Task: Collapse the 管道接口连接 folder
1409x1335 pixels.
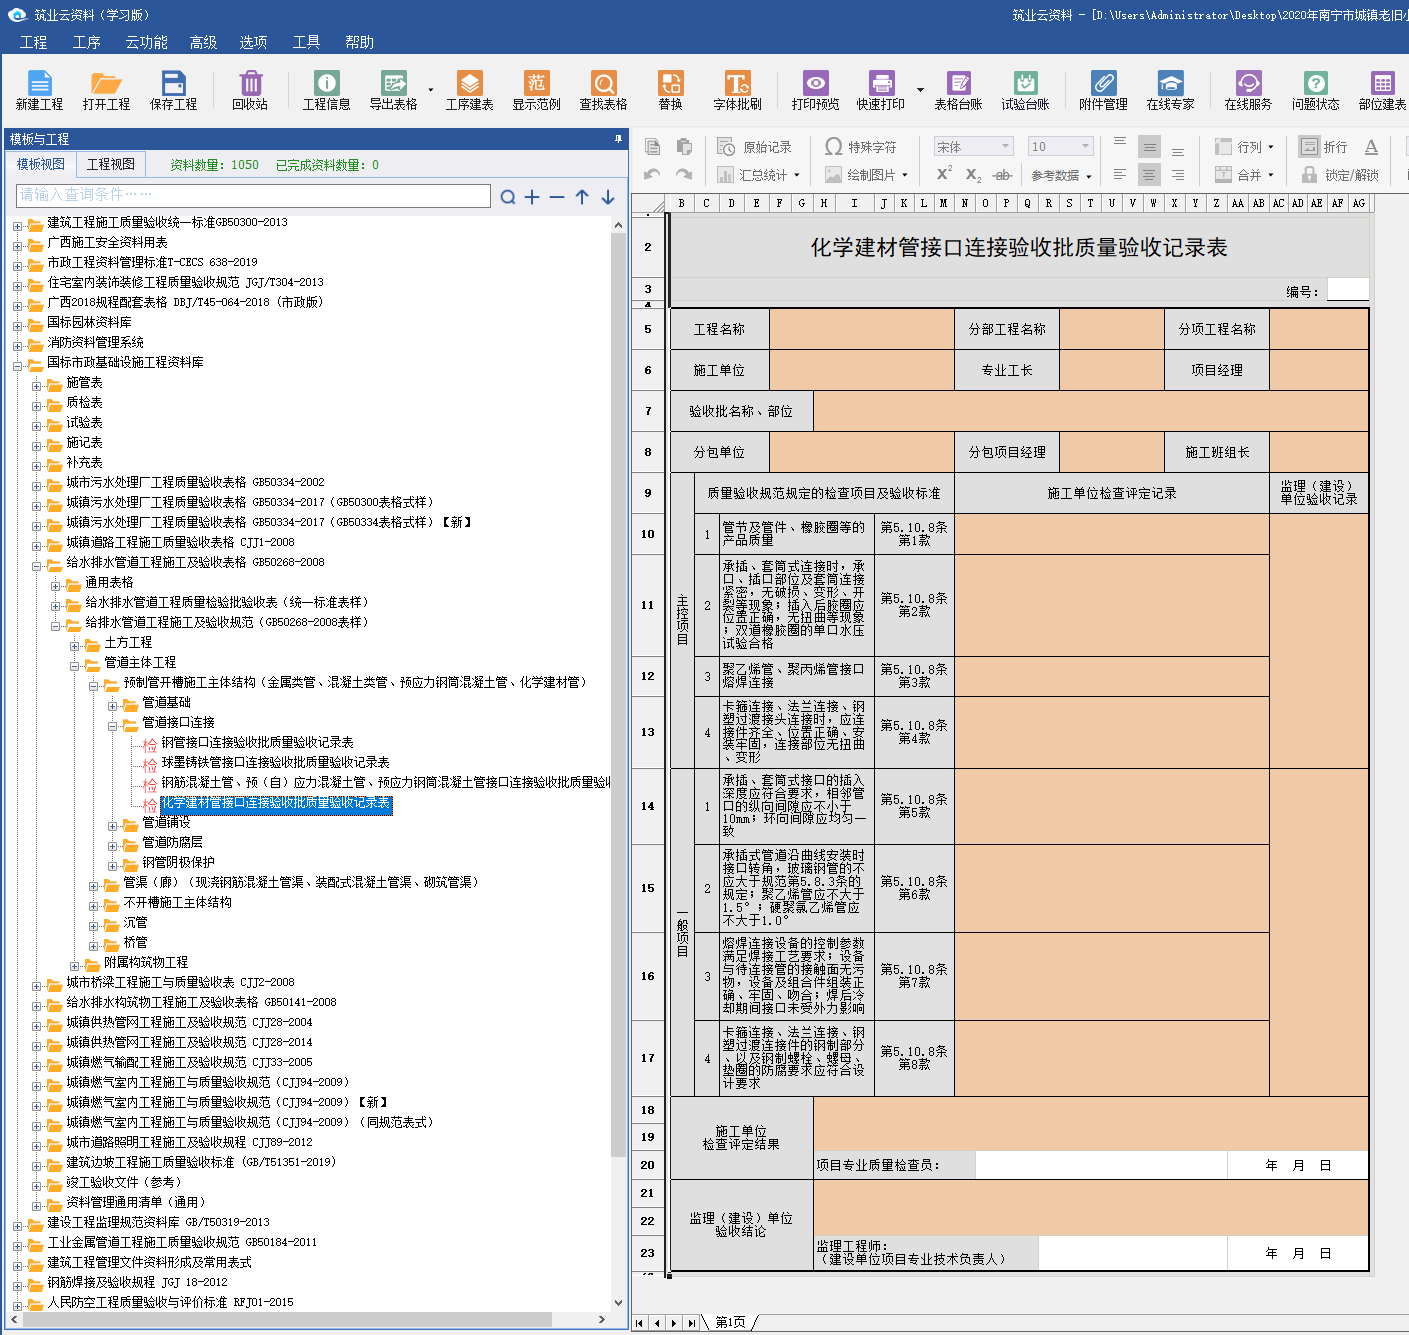Action: coord(113,726)
